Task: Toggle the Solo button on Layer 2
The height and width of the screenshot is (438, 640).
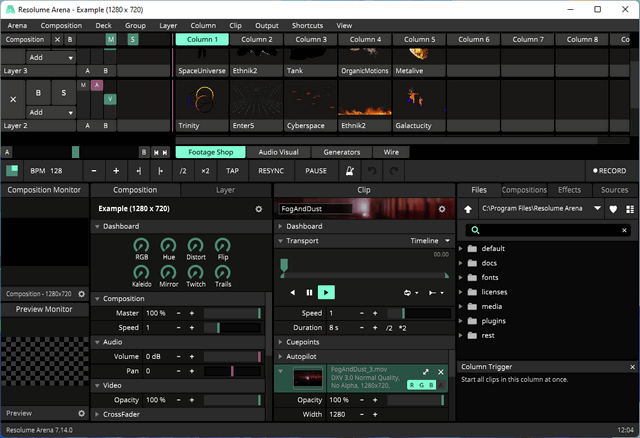Action: click(x=63, y=93)
